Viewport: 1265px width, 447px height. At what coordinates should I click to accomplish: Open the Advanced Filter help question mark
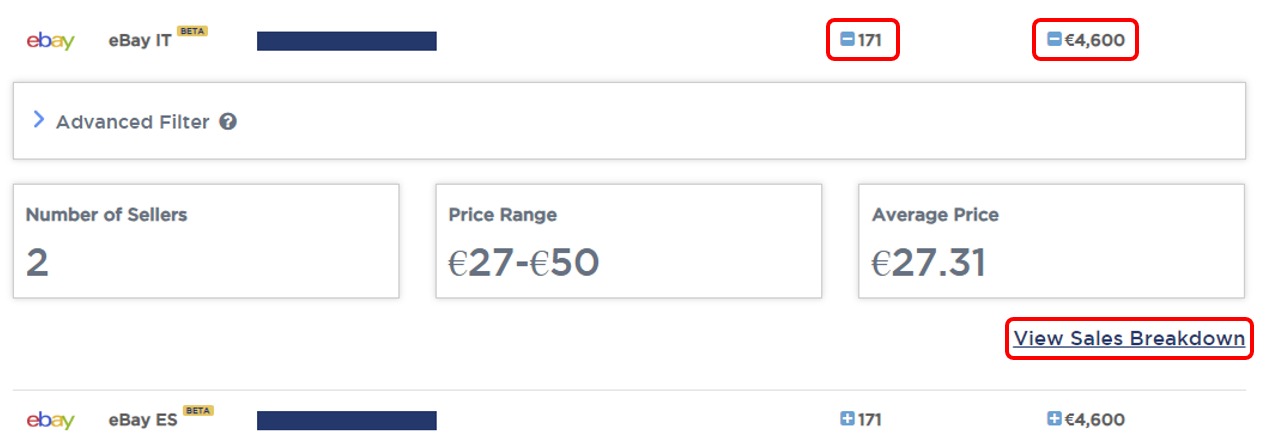(x=228, y=122)
